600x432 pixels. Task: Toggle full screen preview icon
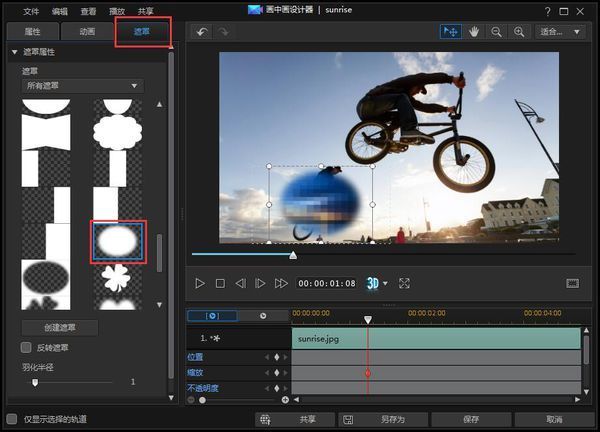404,283
